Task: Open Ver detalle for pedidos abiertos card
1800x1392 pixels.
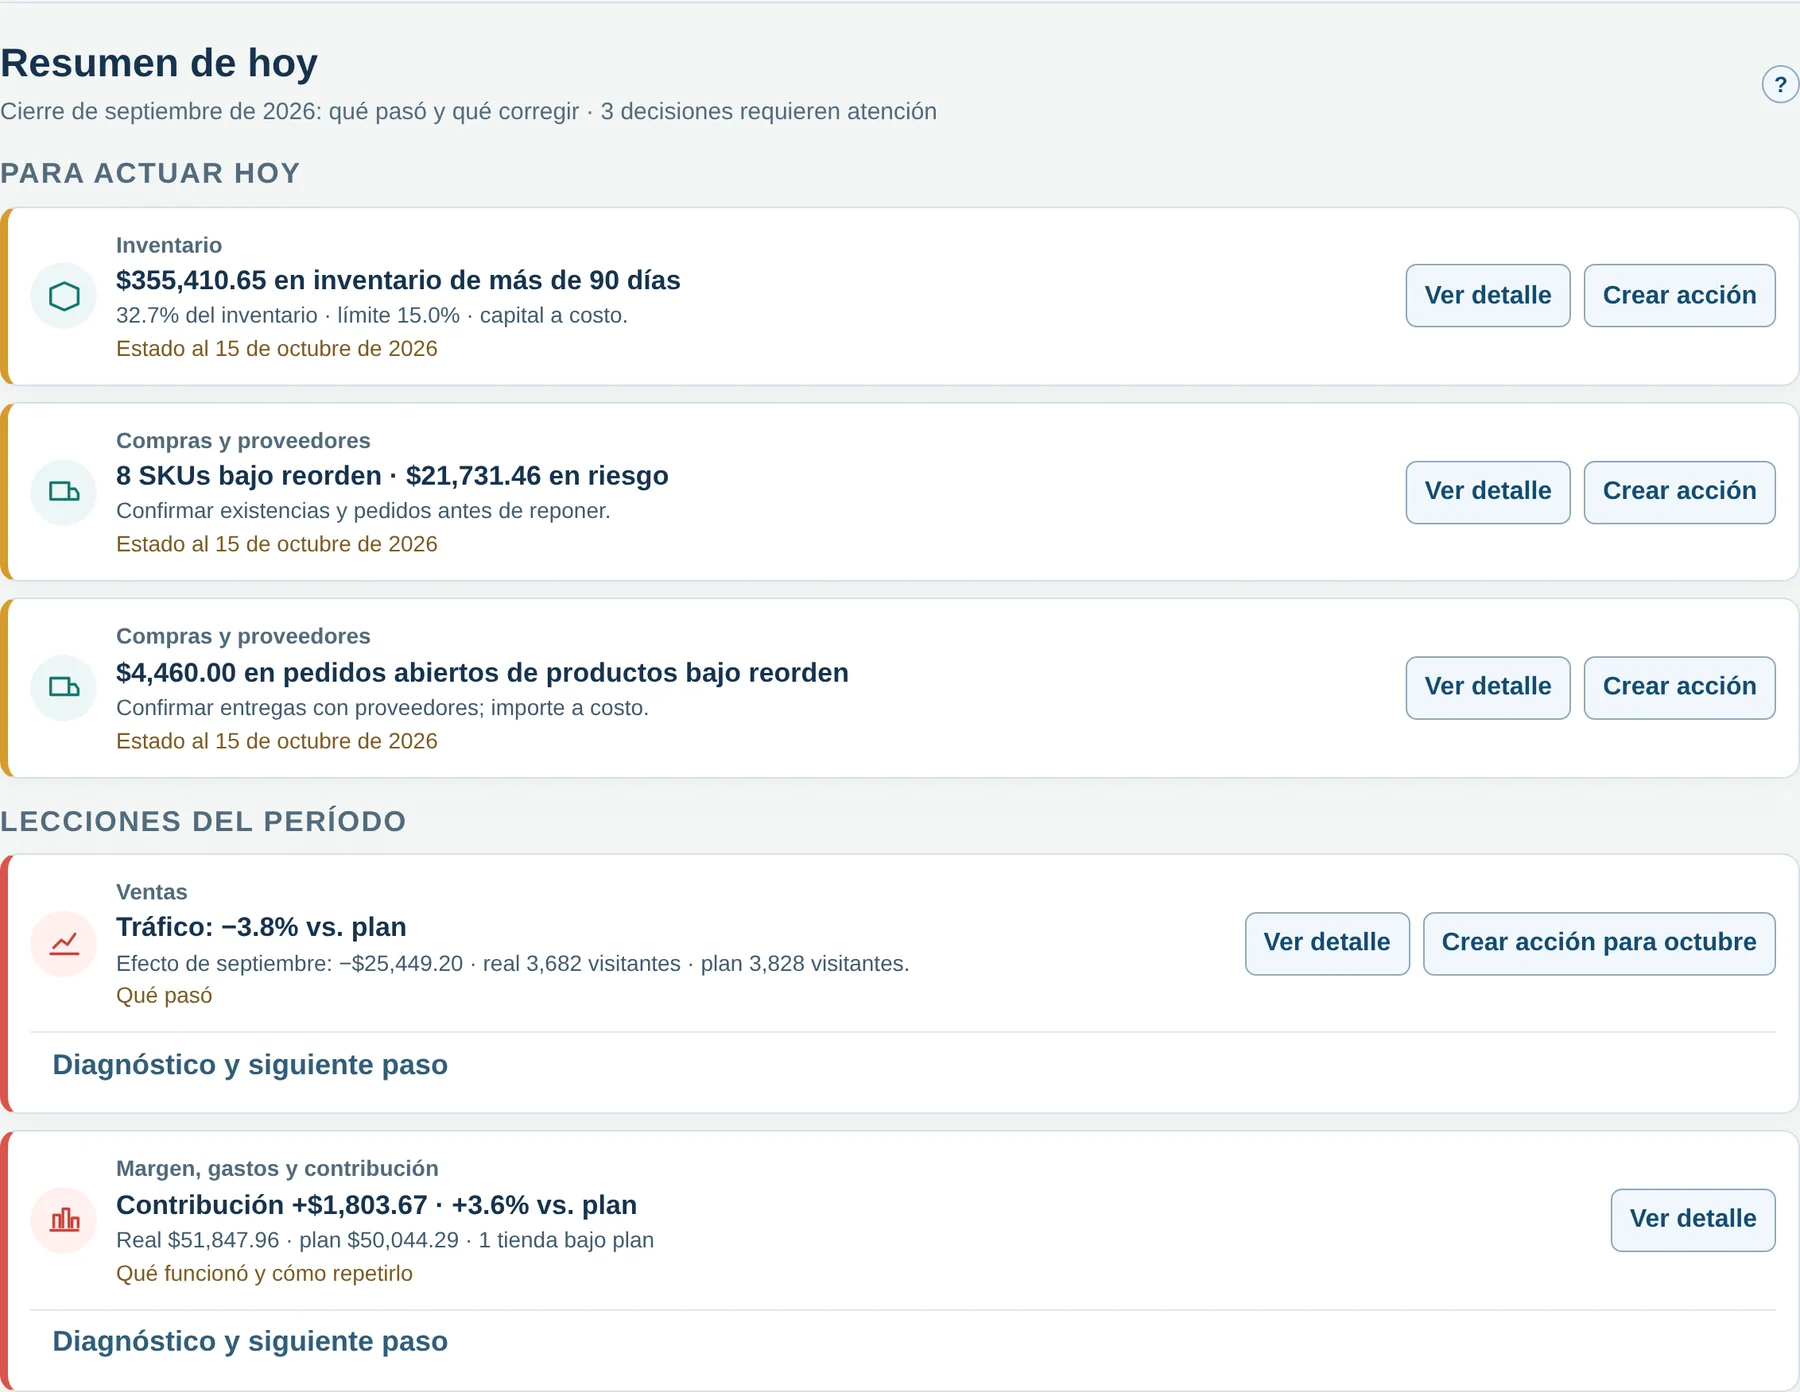Action: pyautogui.click(x=1488, y=687)
